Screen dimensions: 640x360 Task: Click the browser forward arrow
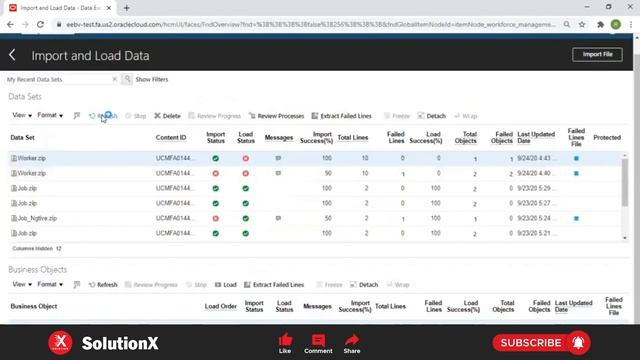(25, 24)
